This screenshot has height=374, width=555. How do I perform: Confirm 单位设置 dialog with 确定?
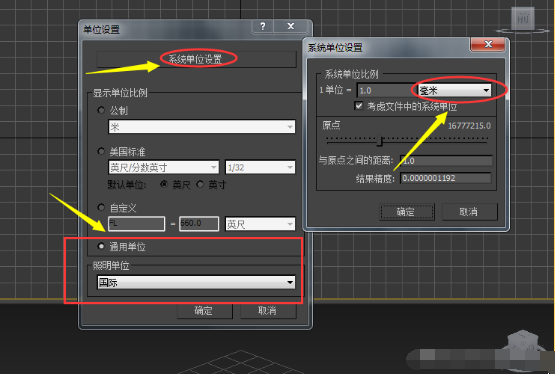(x=205, y=311)
